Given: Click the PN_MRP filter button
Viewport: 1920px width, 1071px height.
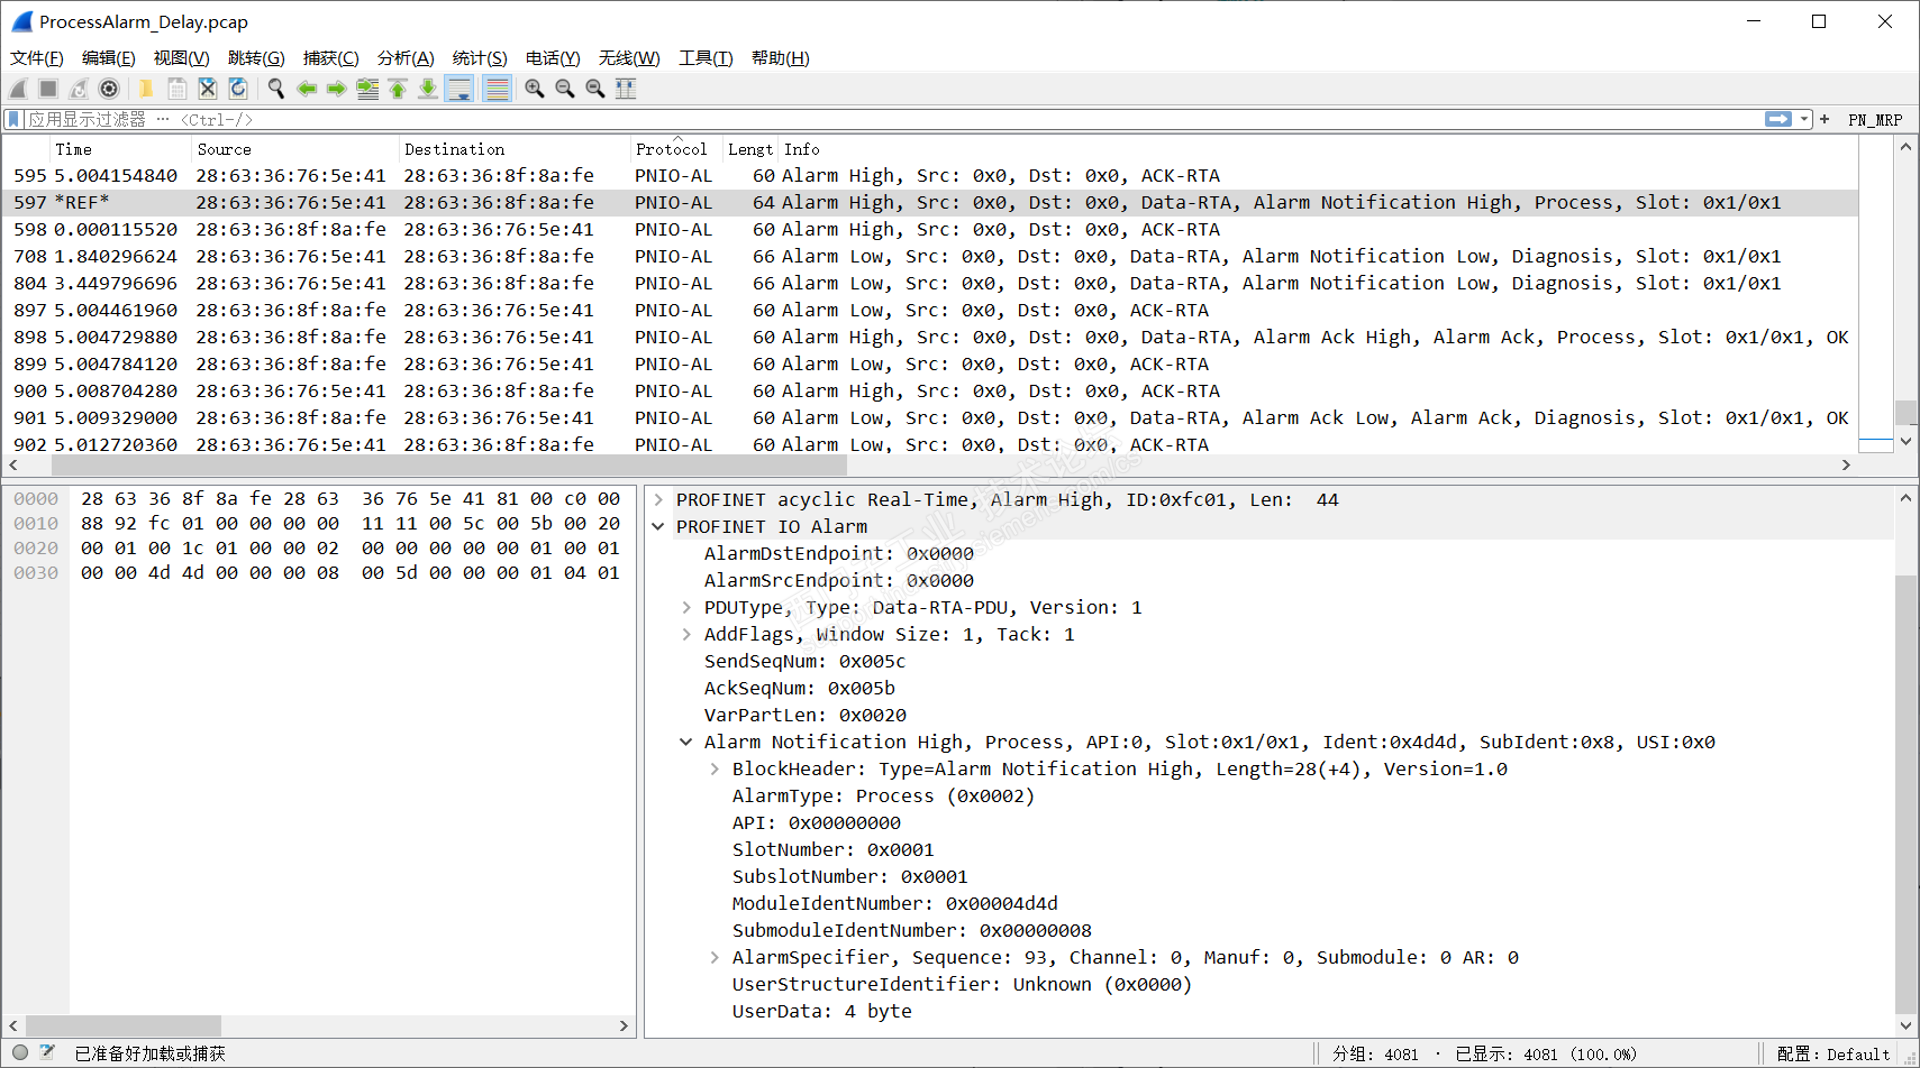Looking at the screenshot, I should point(1874,120).
